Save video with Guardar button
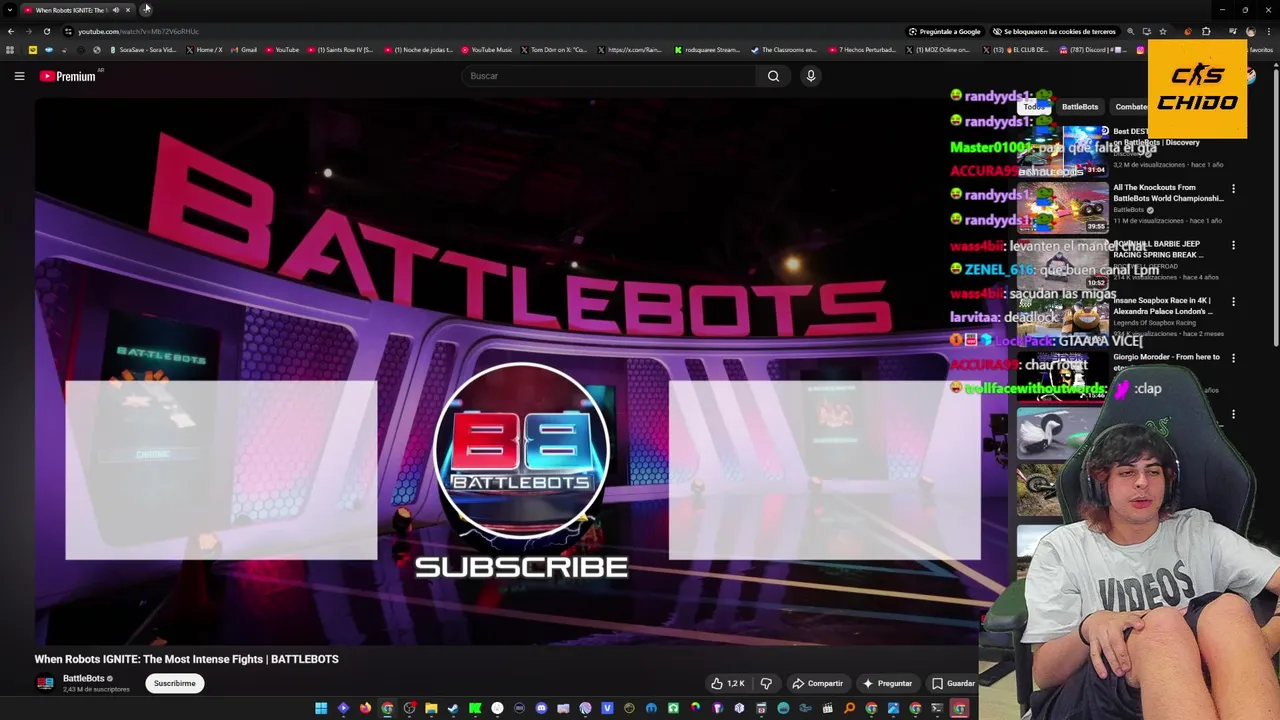 953,683
